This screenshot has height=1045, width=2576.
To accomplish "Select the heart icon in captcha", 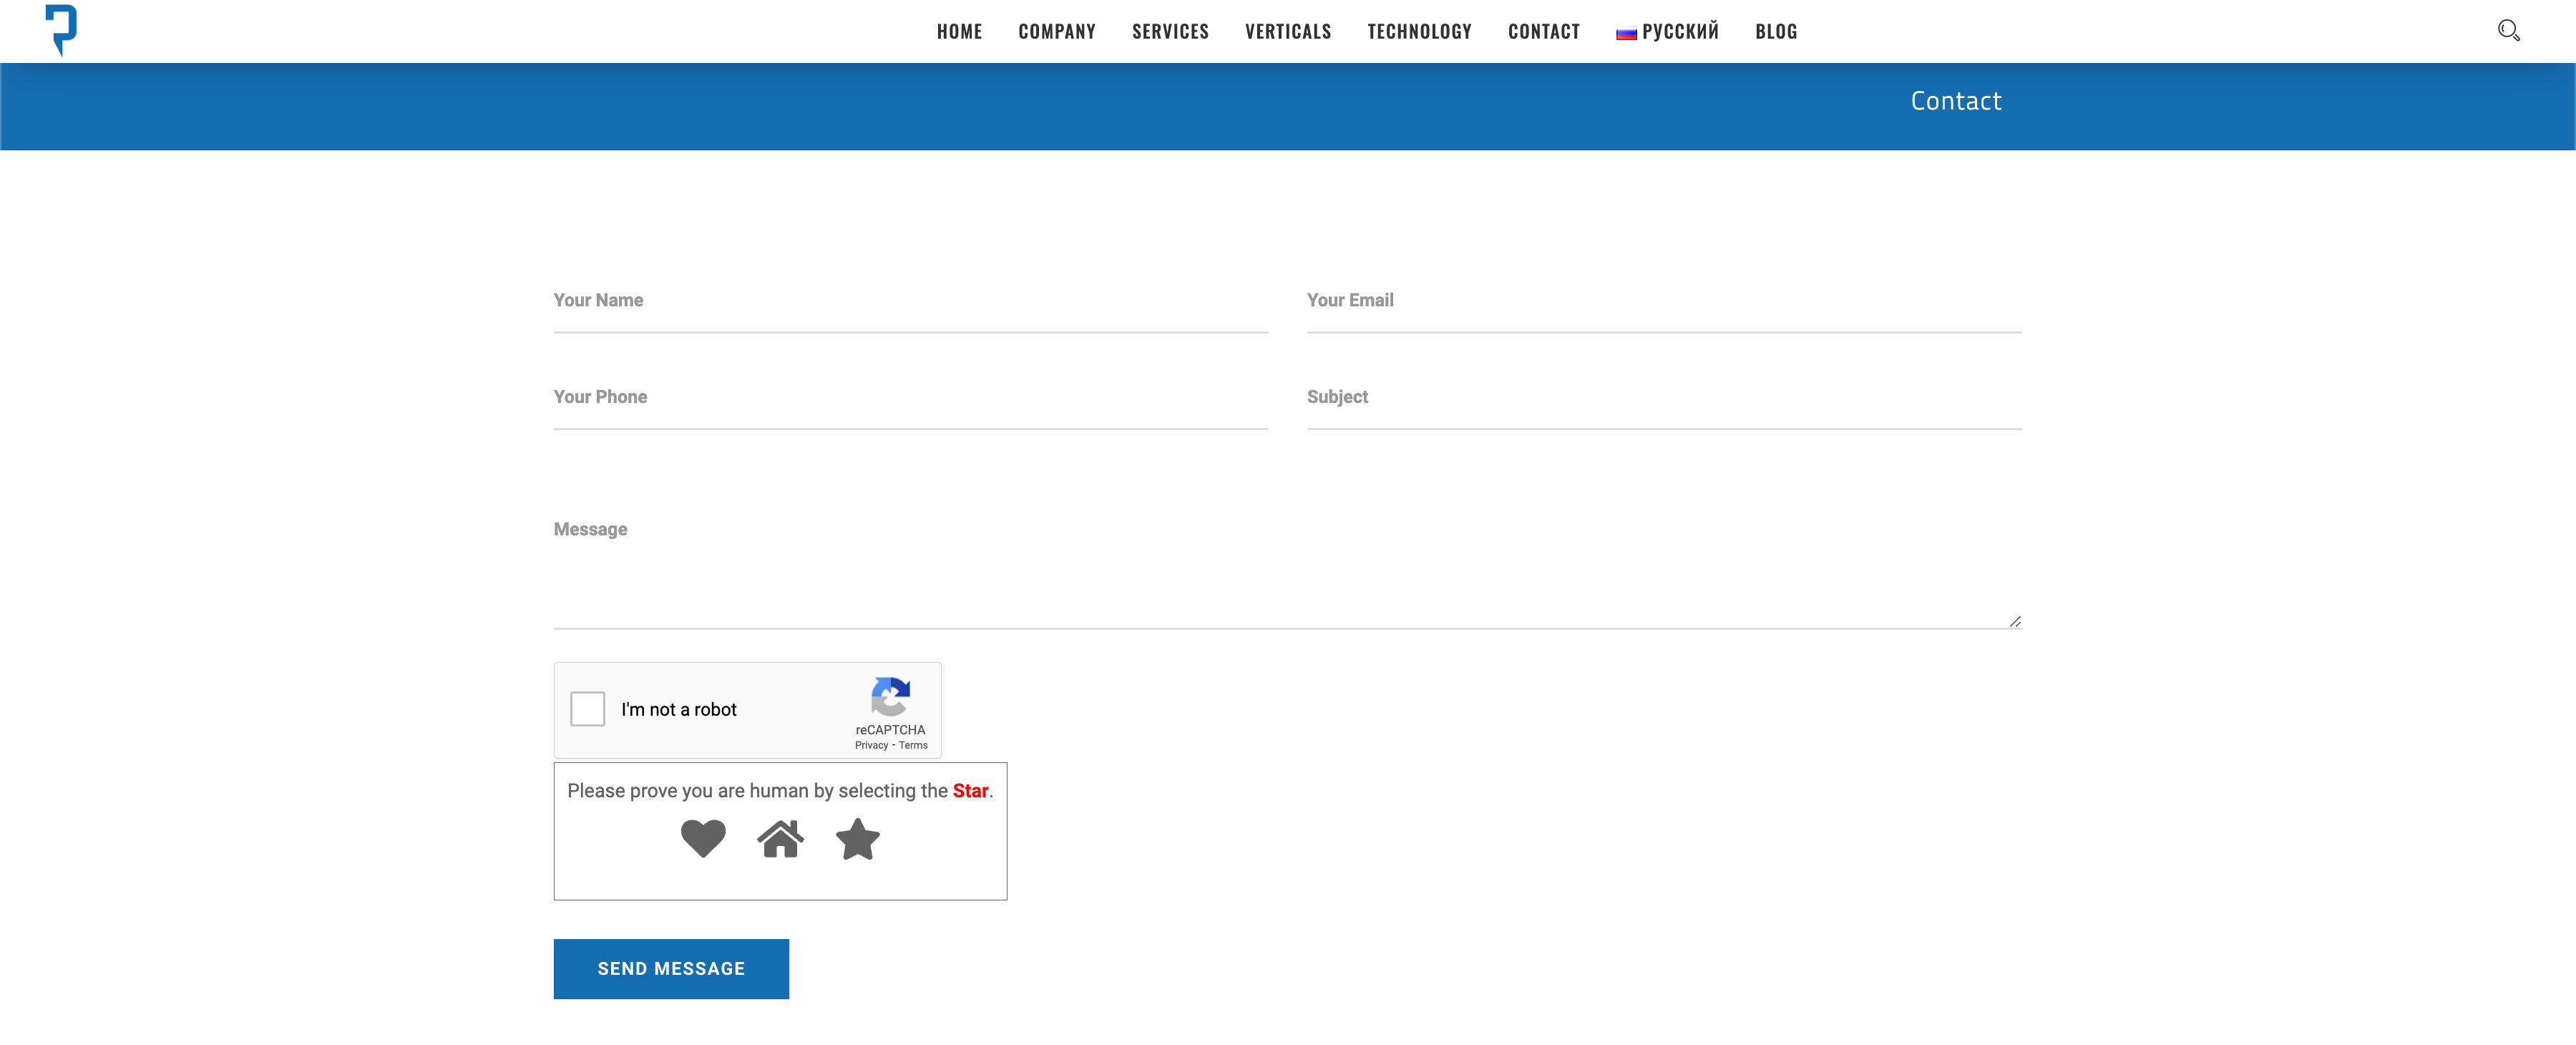I will click(703, 838).
